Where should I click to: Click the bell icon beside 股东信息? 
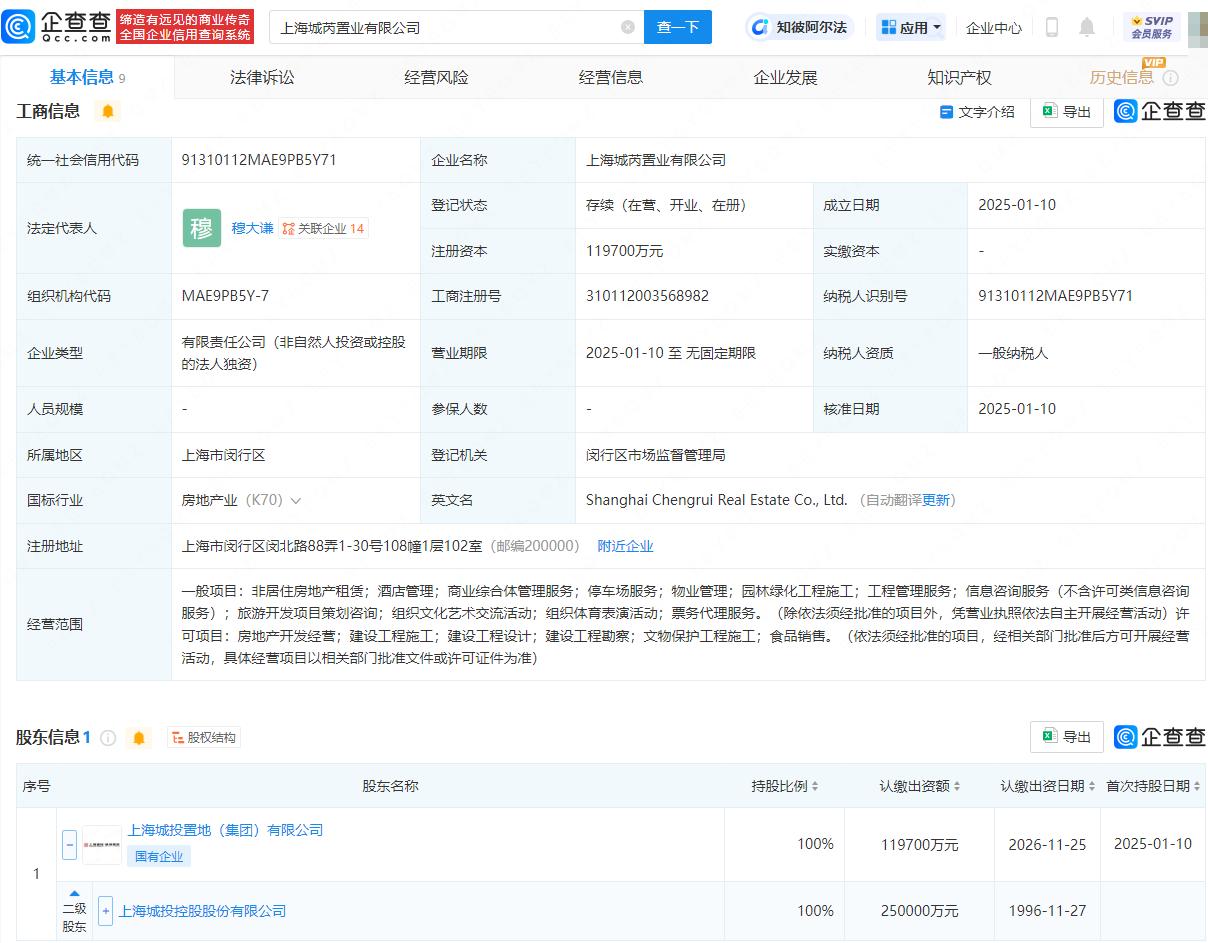[x=139, y=738]
